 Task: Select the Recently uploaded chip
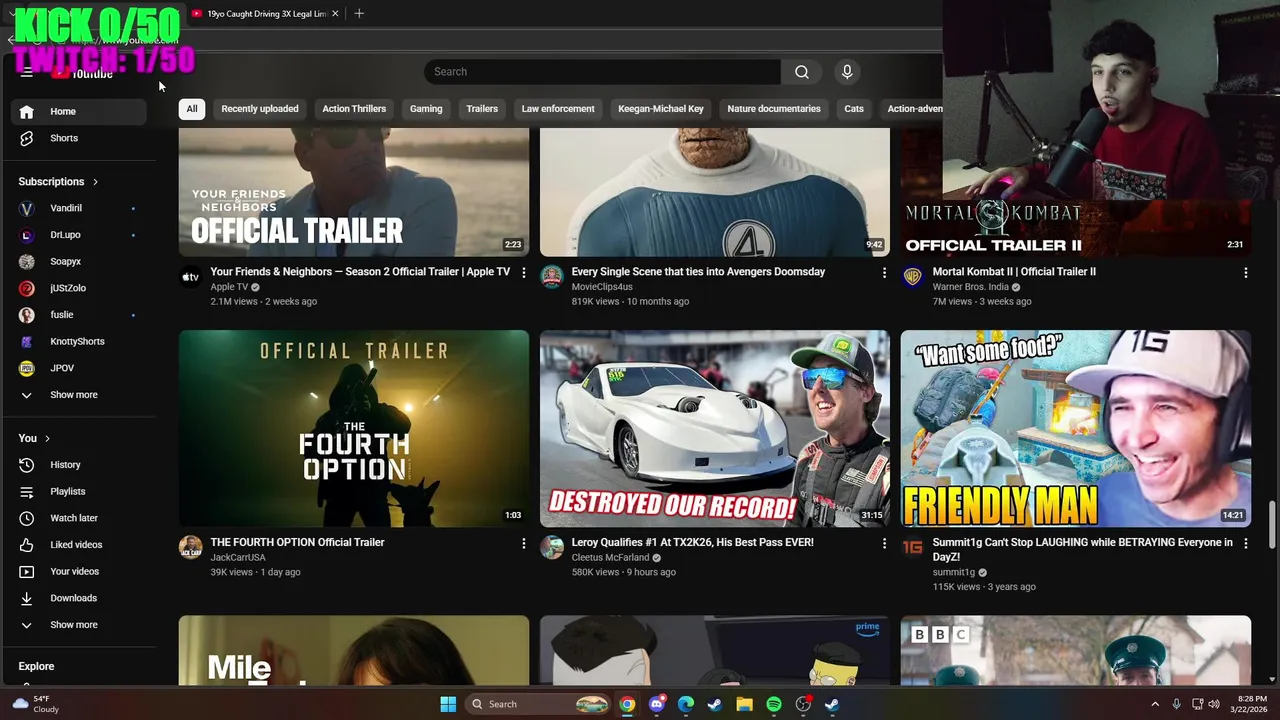(x=260, y=109)
